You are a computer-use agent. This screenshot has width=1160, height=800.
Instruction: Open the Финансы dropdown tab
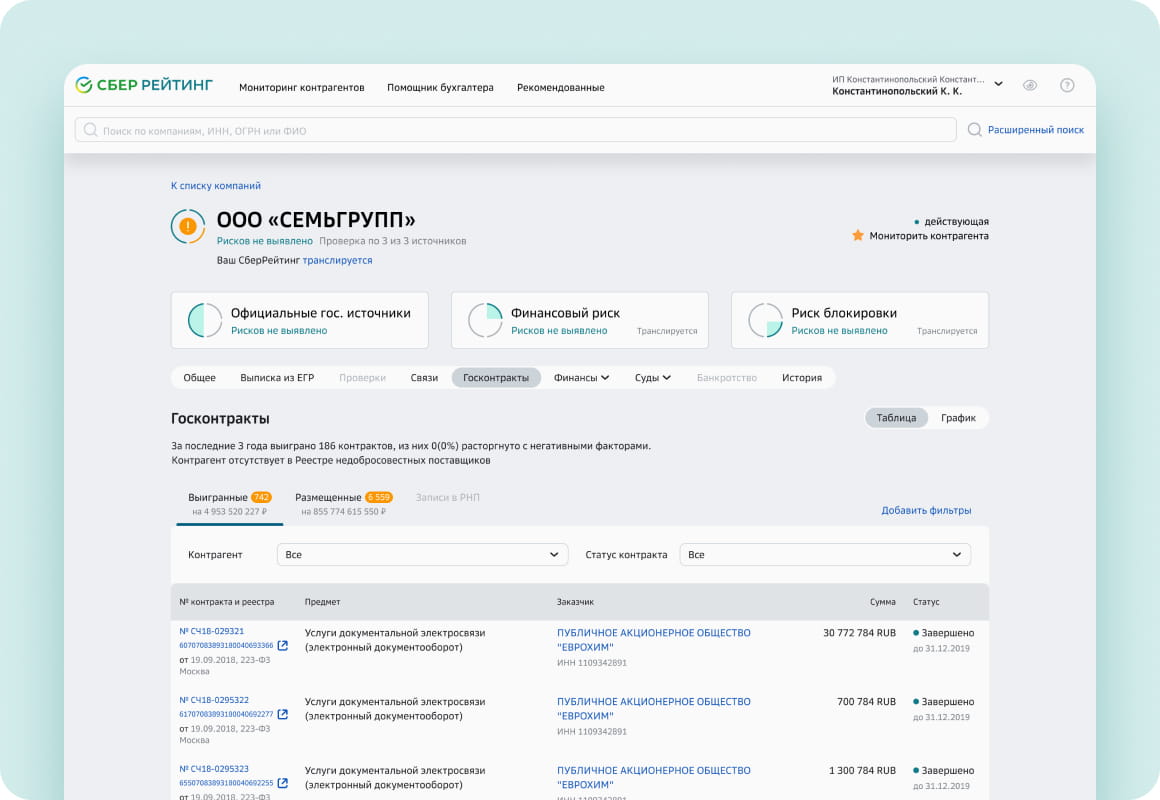(x=581, y=378)
